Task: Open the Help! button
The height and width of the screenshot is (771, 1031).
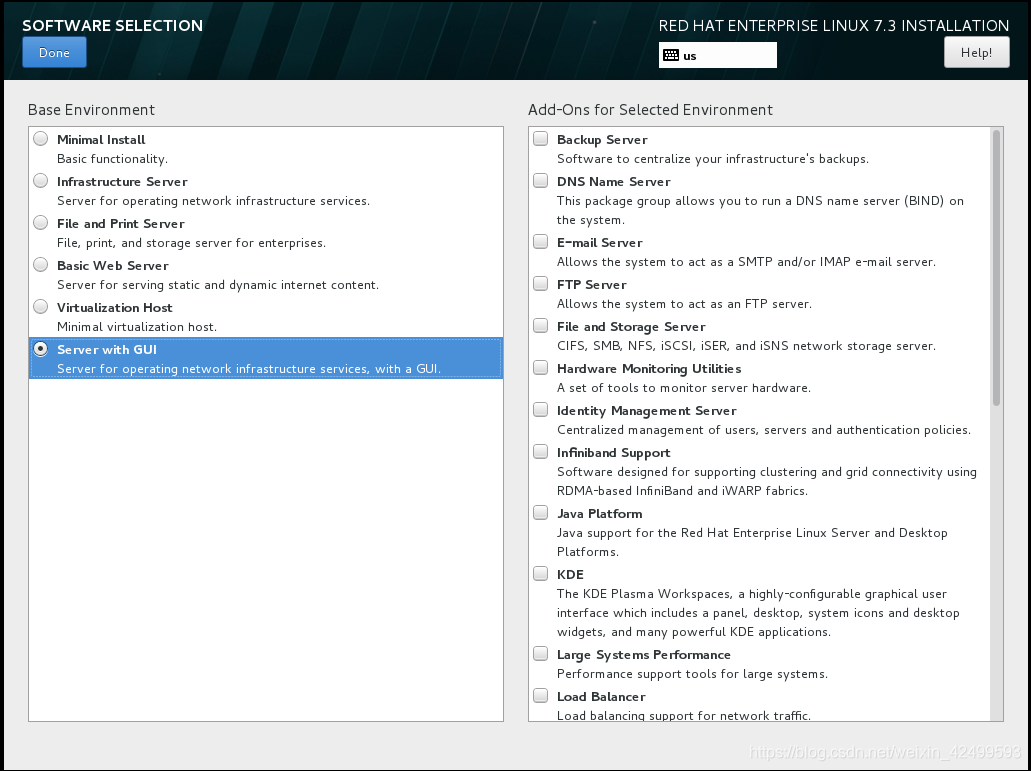Action: tap(976, 53)
